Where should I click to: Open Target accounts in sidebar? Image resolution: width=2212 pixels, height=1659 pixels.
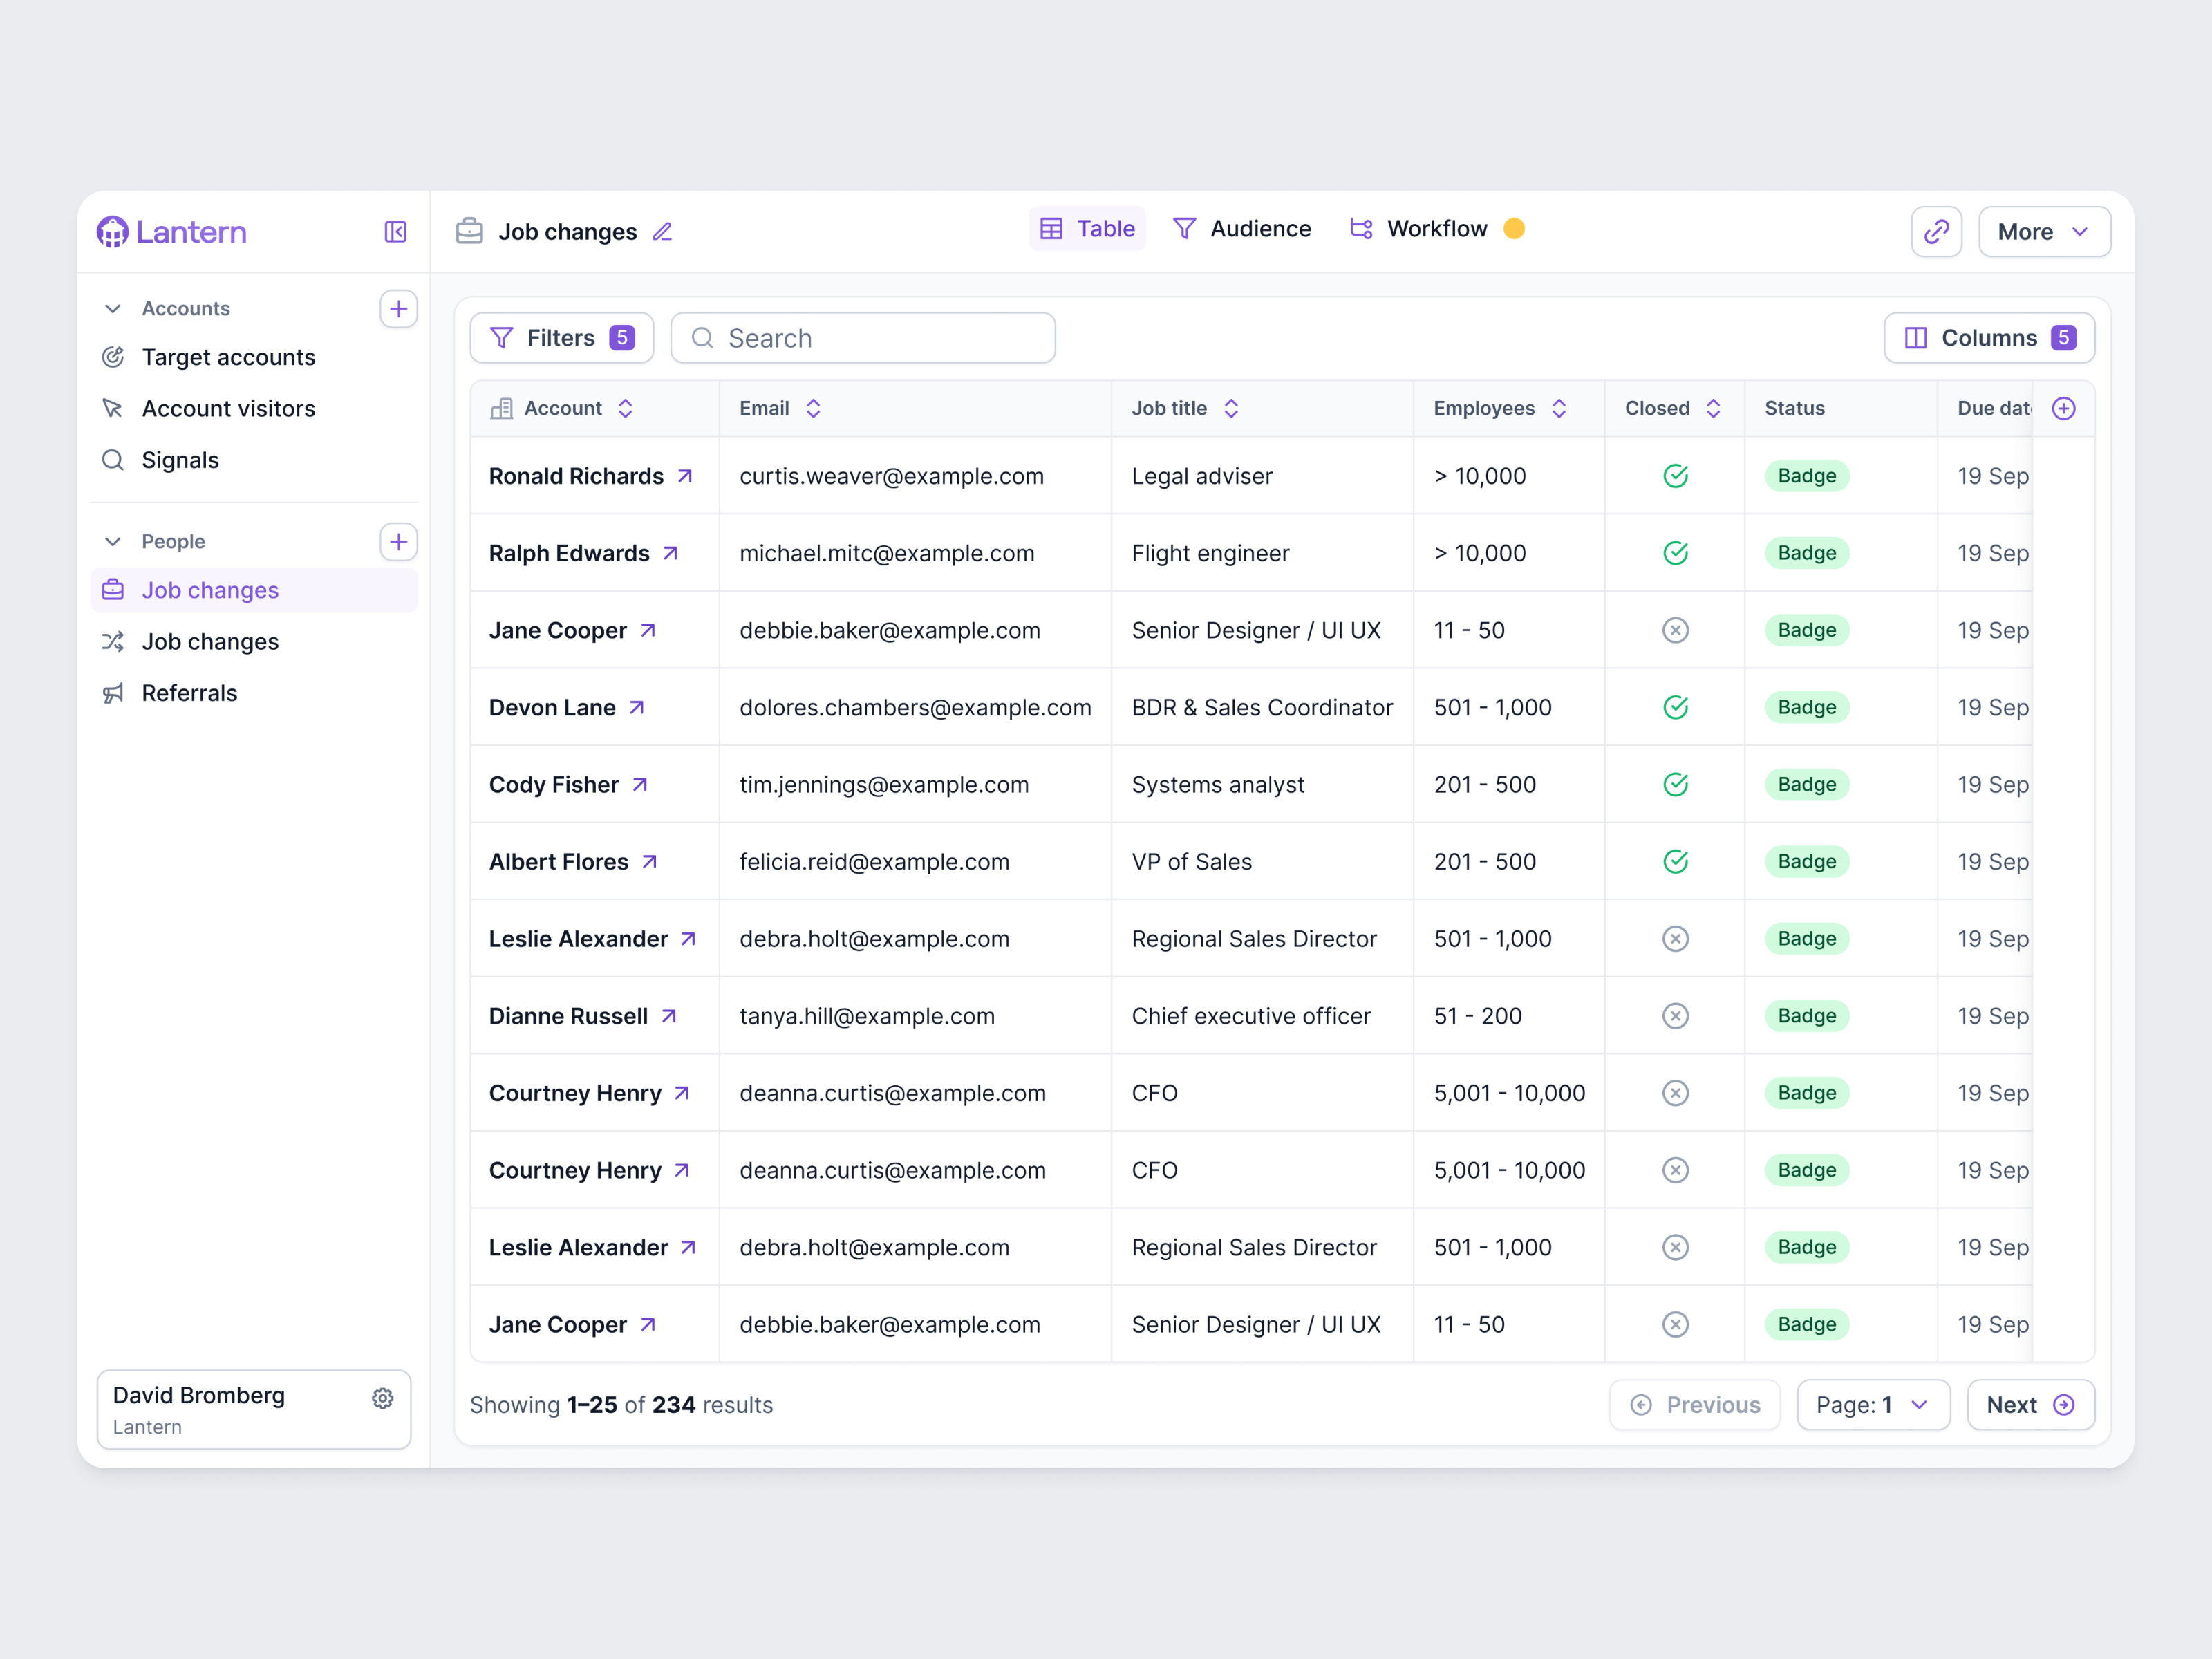[254, 357]
